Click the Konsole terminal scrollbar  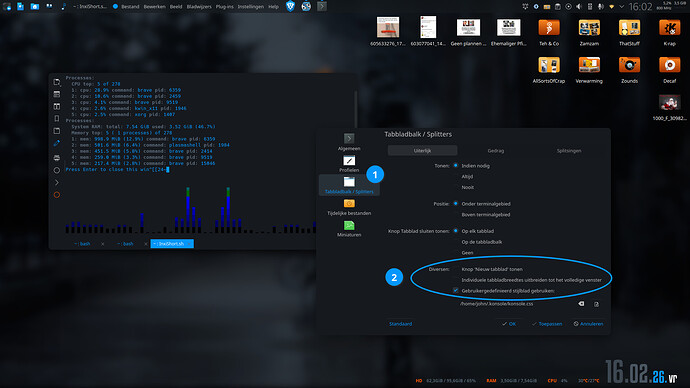(356, 110)
